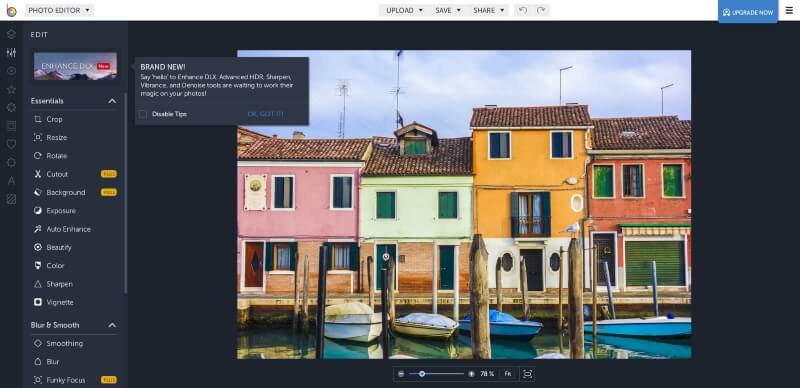The height and width of the screenshot is (388, 800).
Task: Click the undo arrow icon
Action: click(x=522, y=10)
